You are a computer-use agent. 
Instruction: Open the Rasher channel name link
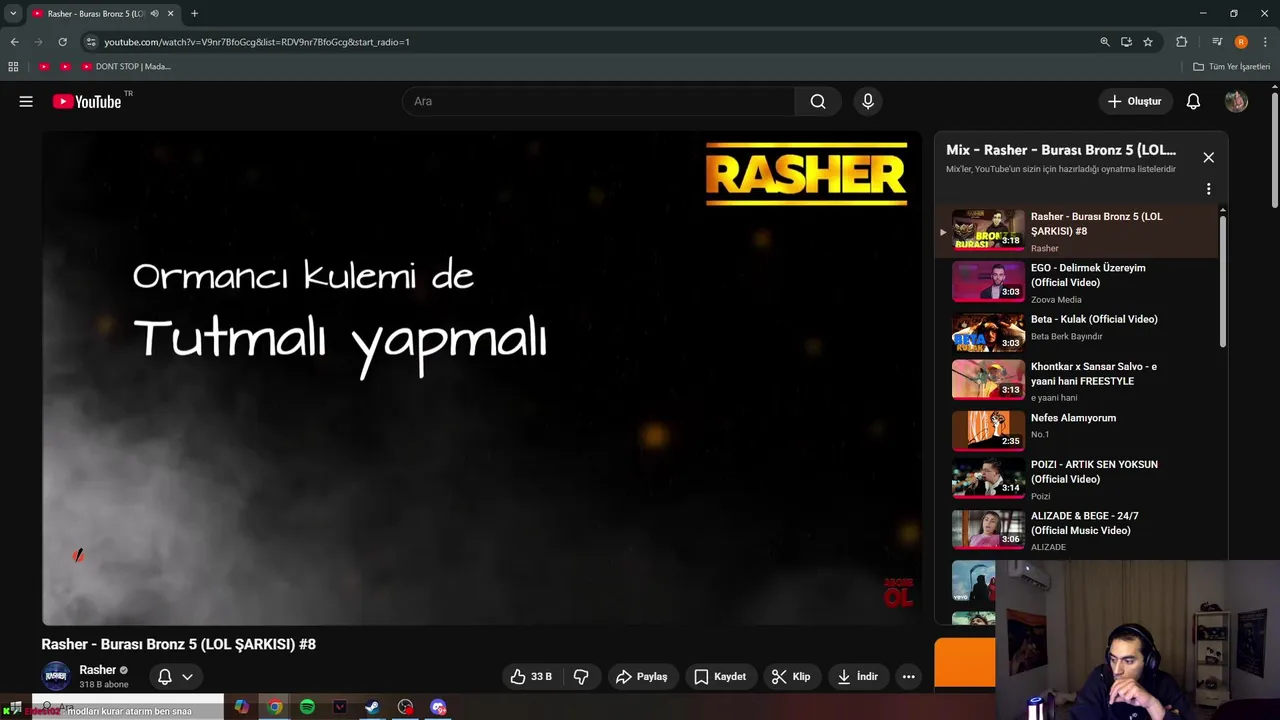98,670
